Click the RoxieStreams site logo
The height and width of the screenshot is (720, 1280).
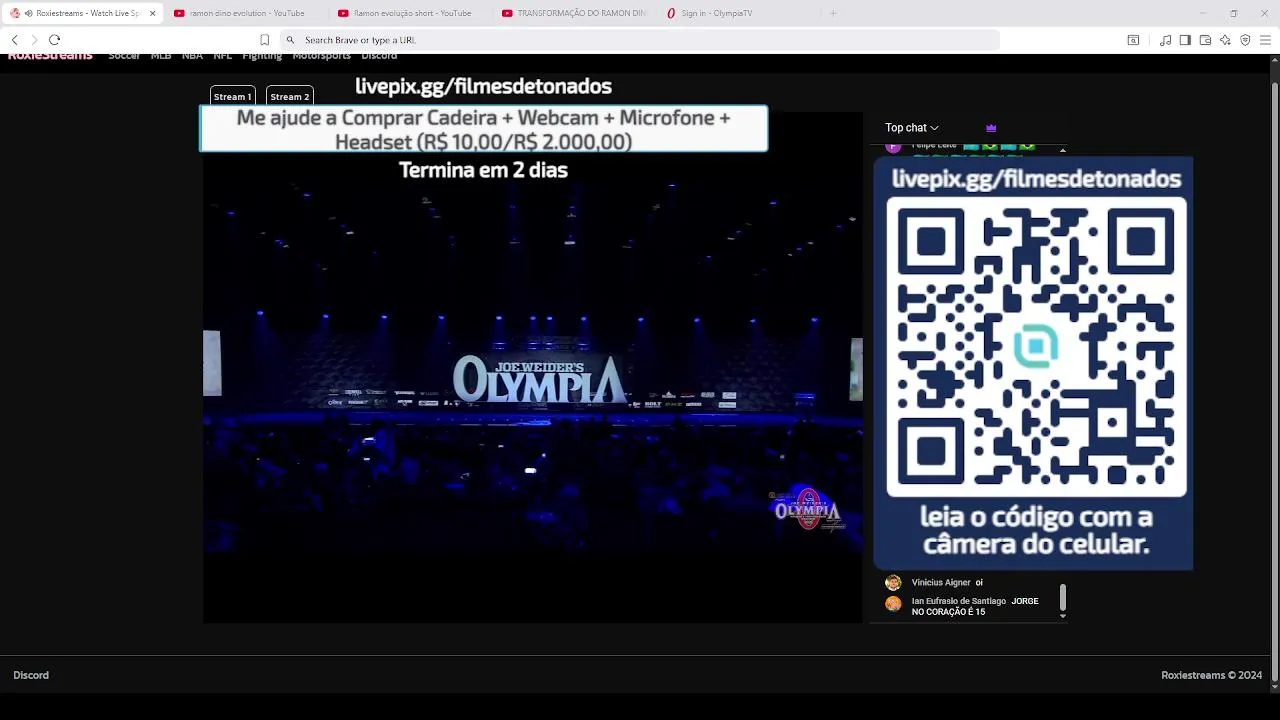(x=50, y=56)
